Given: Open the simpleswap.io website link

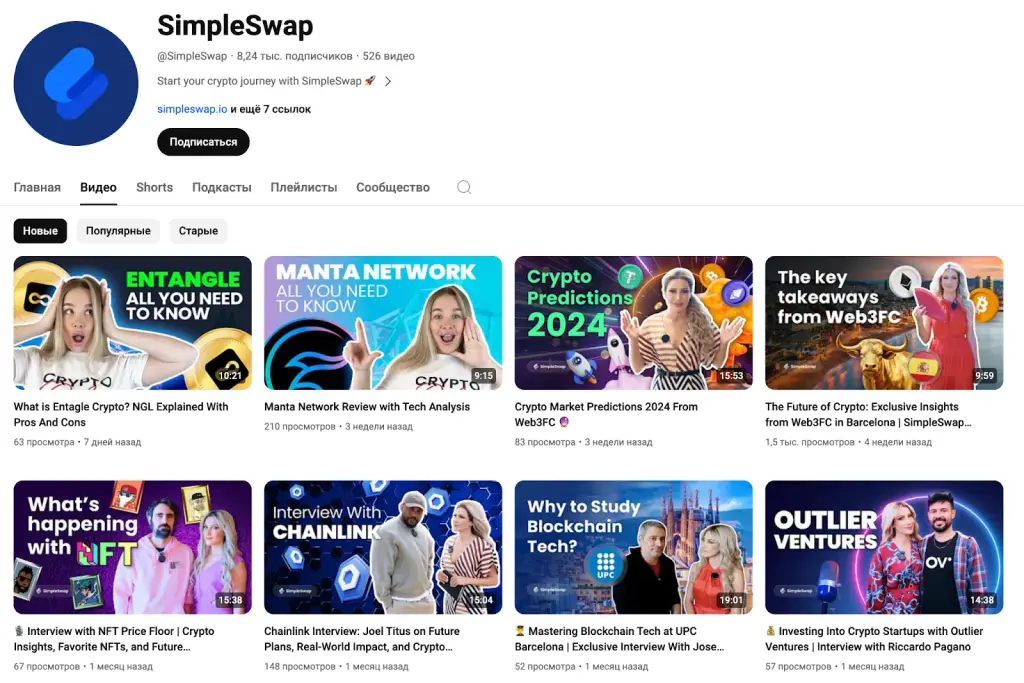Looking at the screenshot, I should (x=192, y=109).
